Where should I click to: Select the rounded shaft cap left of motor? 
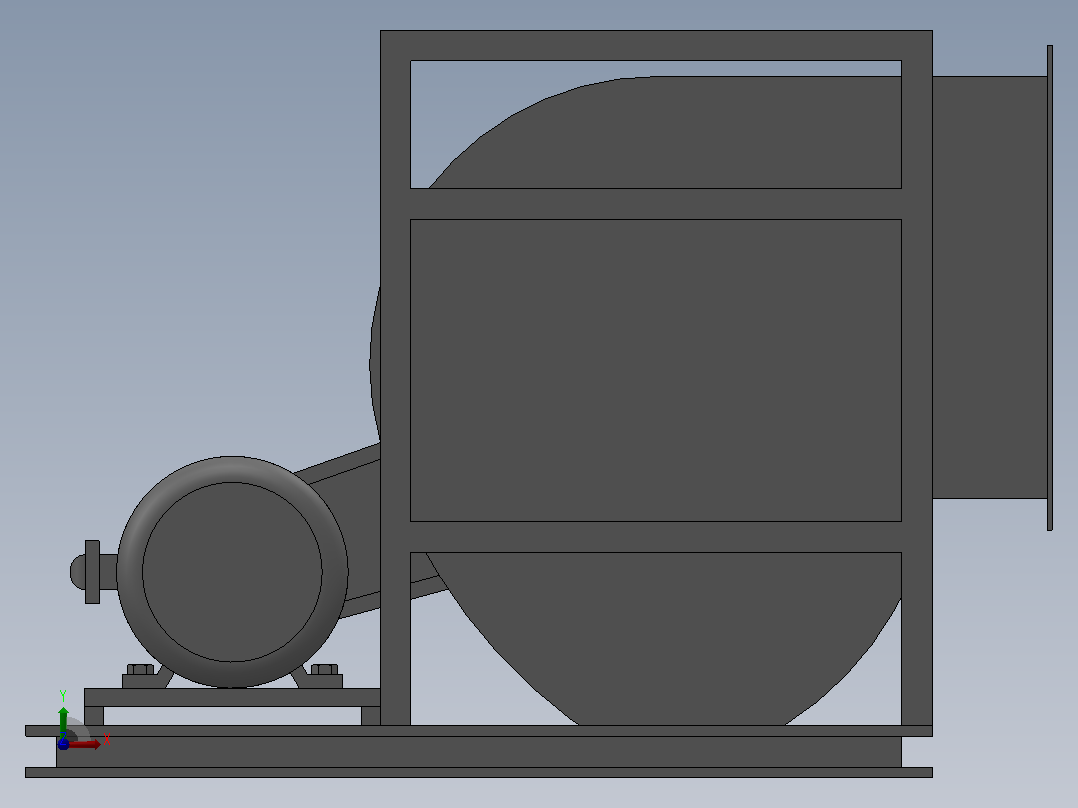click(x=78, y=571)
